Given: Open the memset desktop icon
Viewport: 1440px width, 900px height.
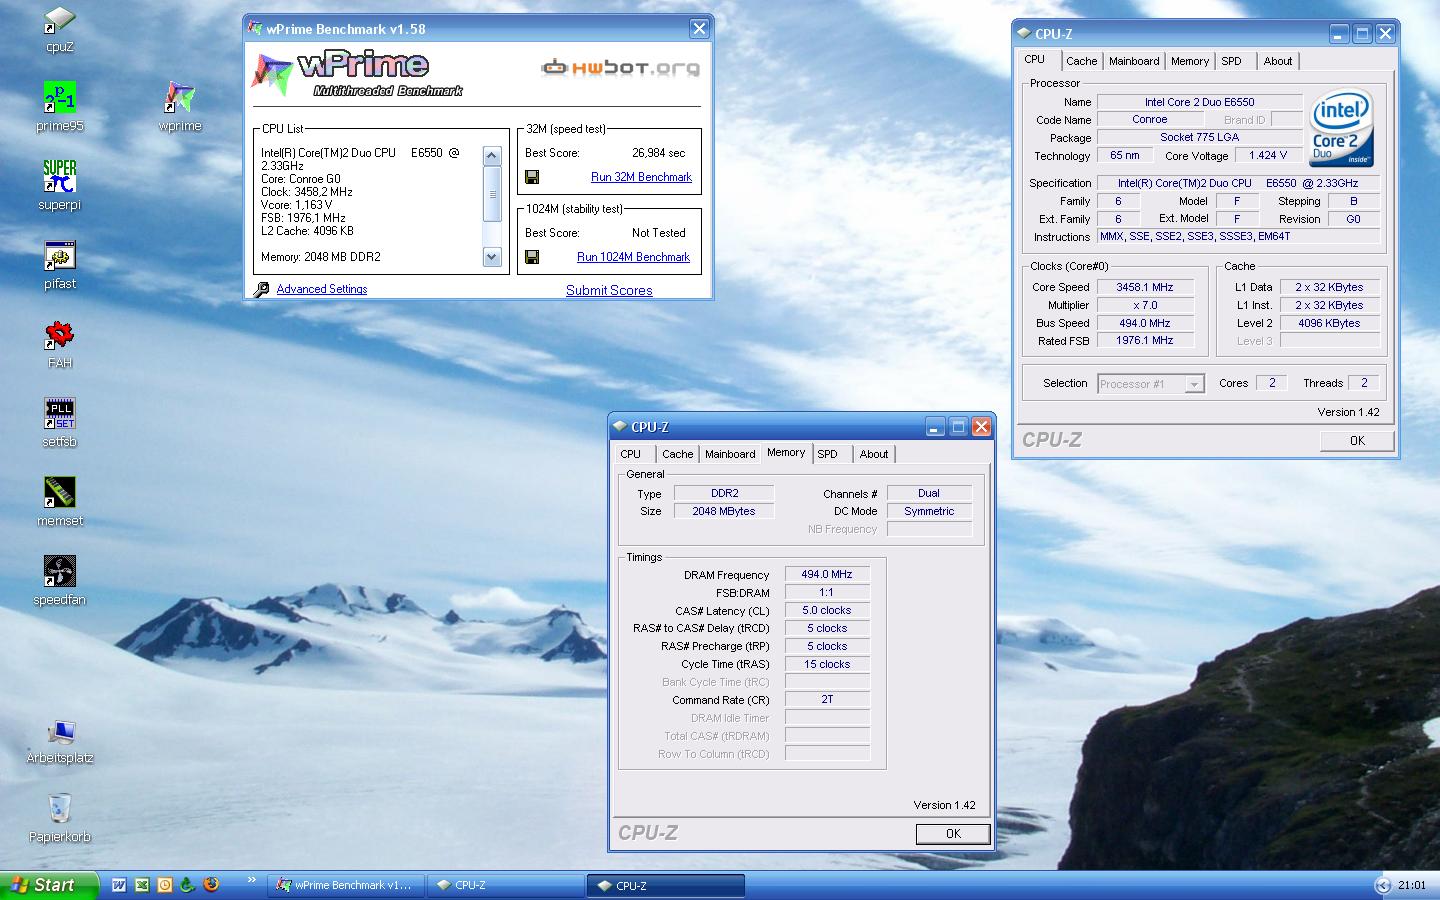Looking at the screenshot, I should pyautogui.click(x=60, y=502).
